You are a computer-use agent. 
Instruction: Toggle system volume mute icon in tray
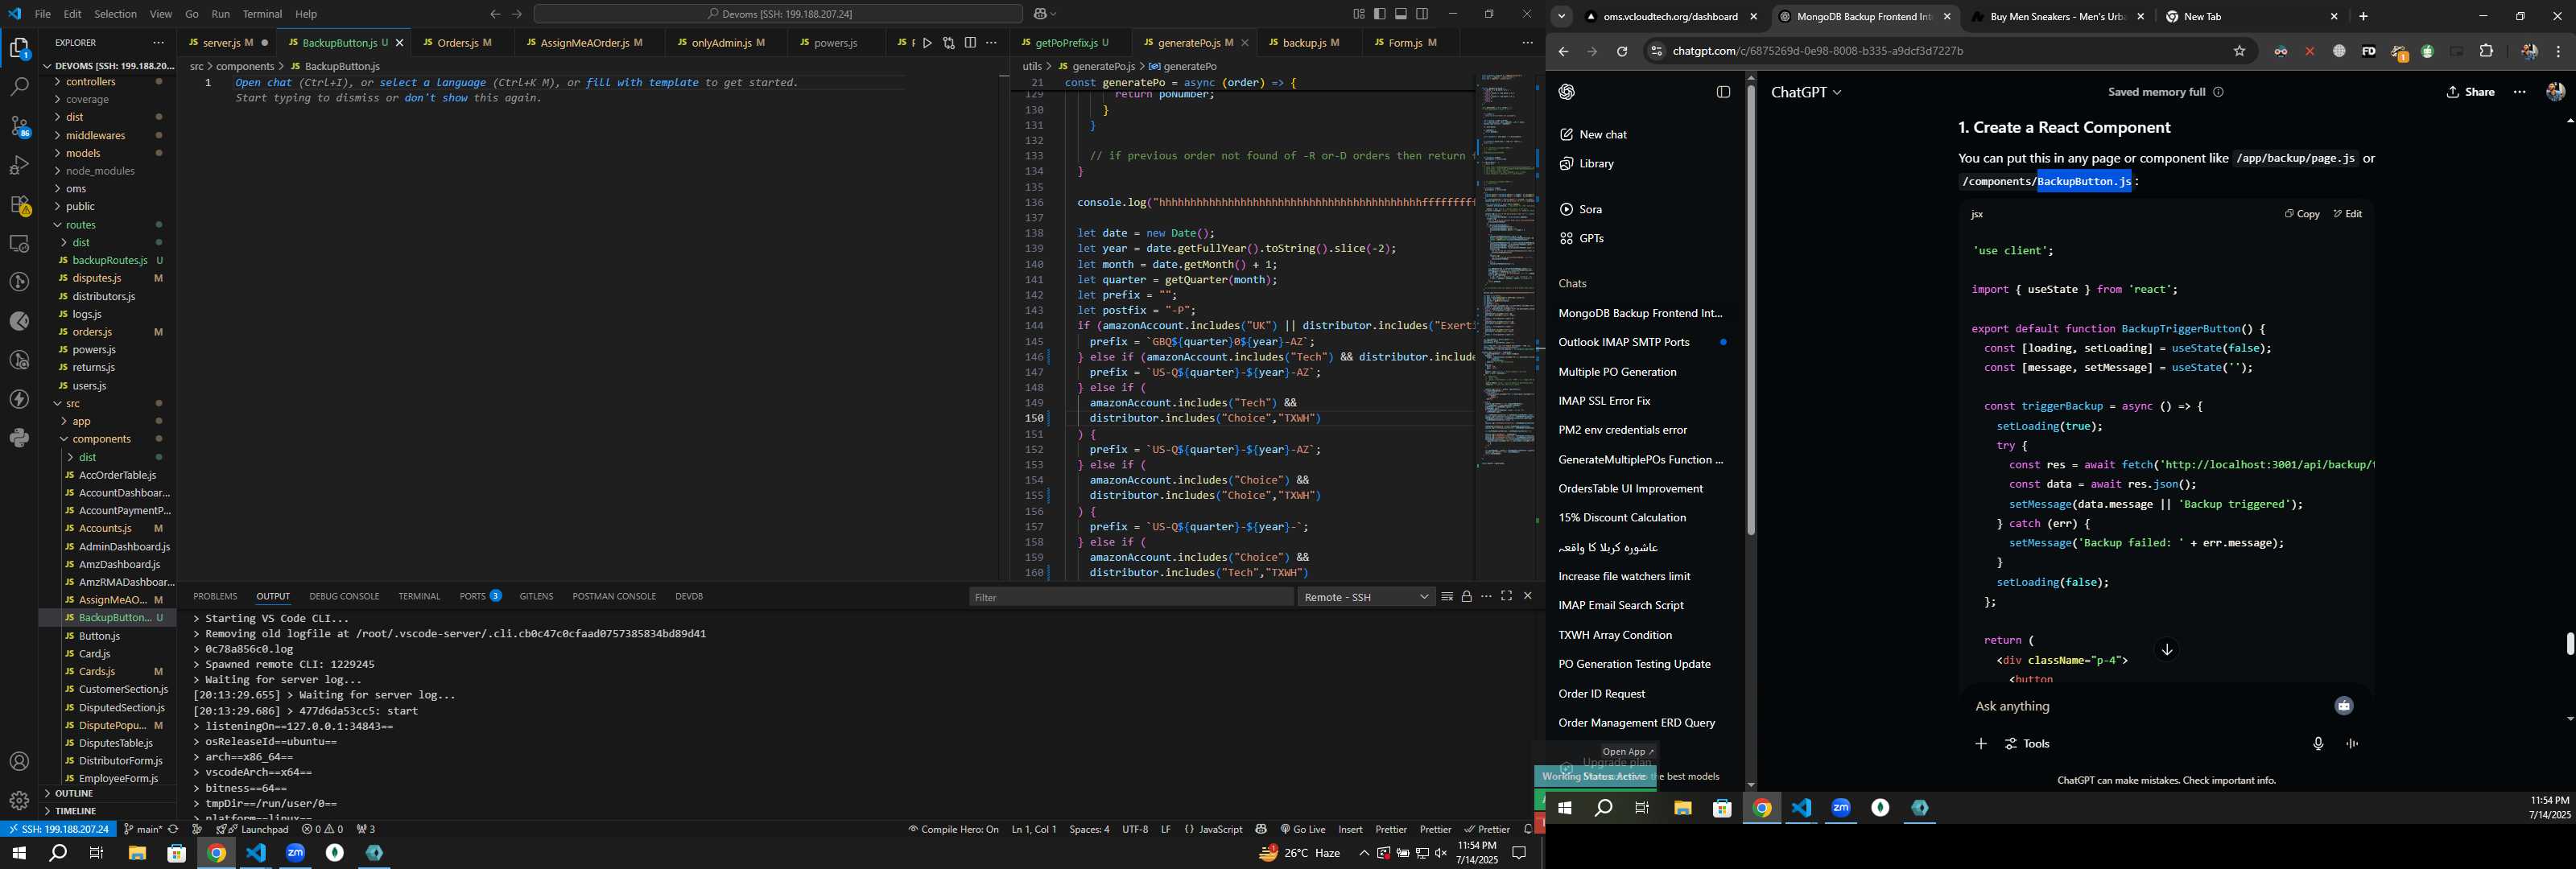[1441, 853]
